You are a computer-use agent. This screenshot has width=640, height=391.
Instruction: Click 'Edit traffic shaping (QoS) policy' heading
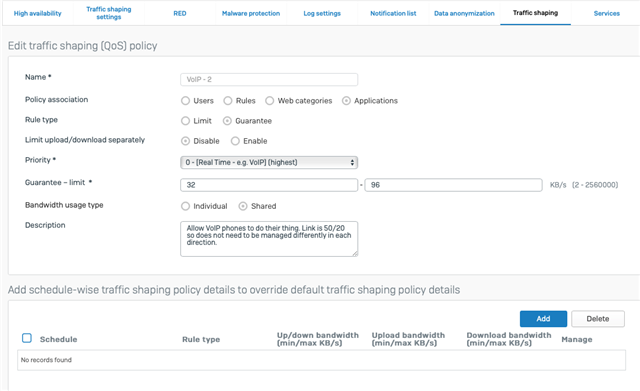coord(82,46)
